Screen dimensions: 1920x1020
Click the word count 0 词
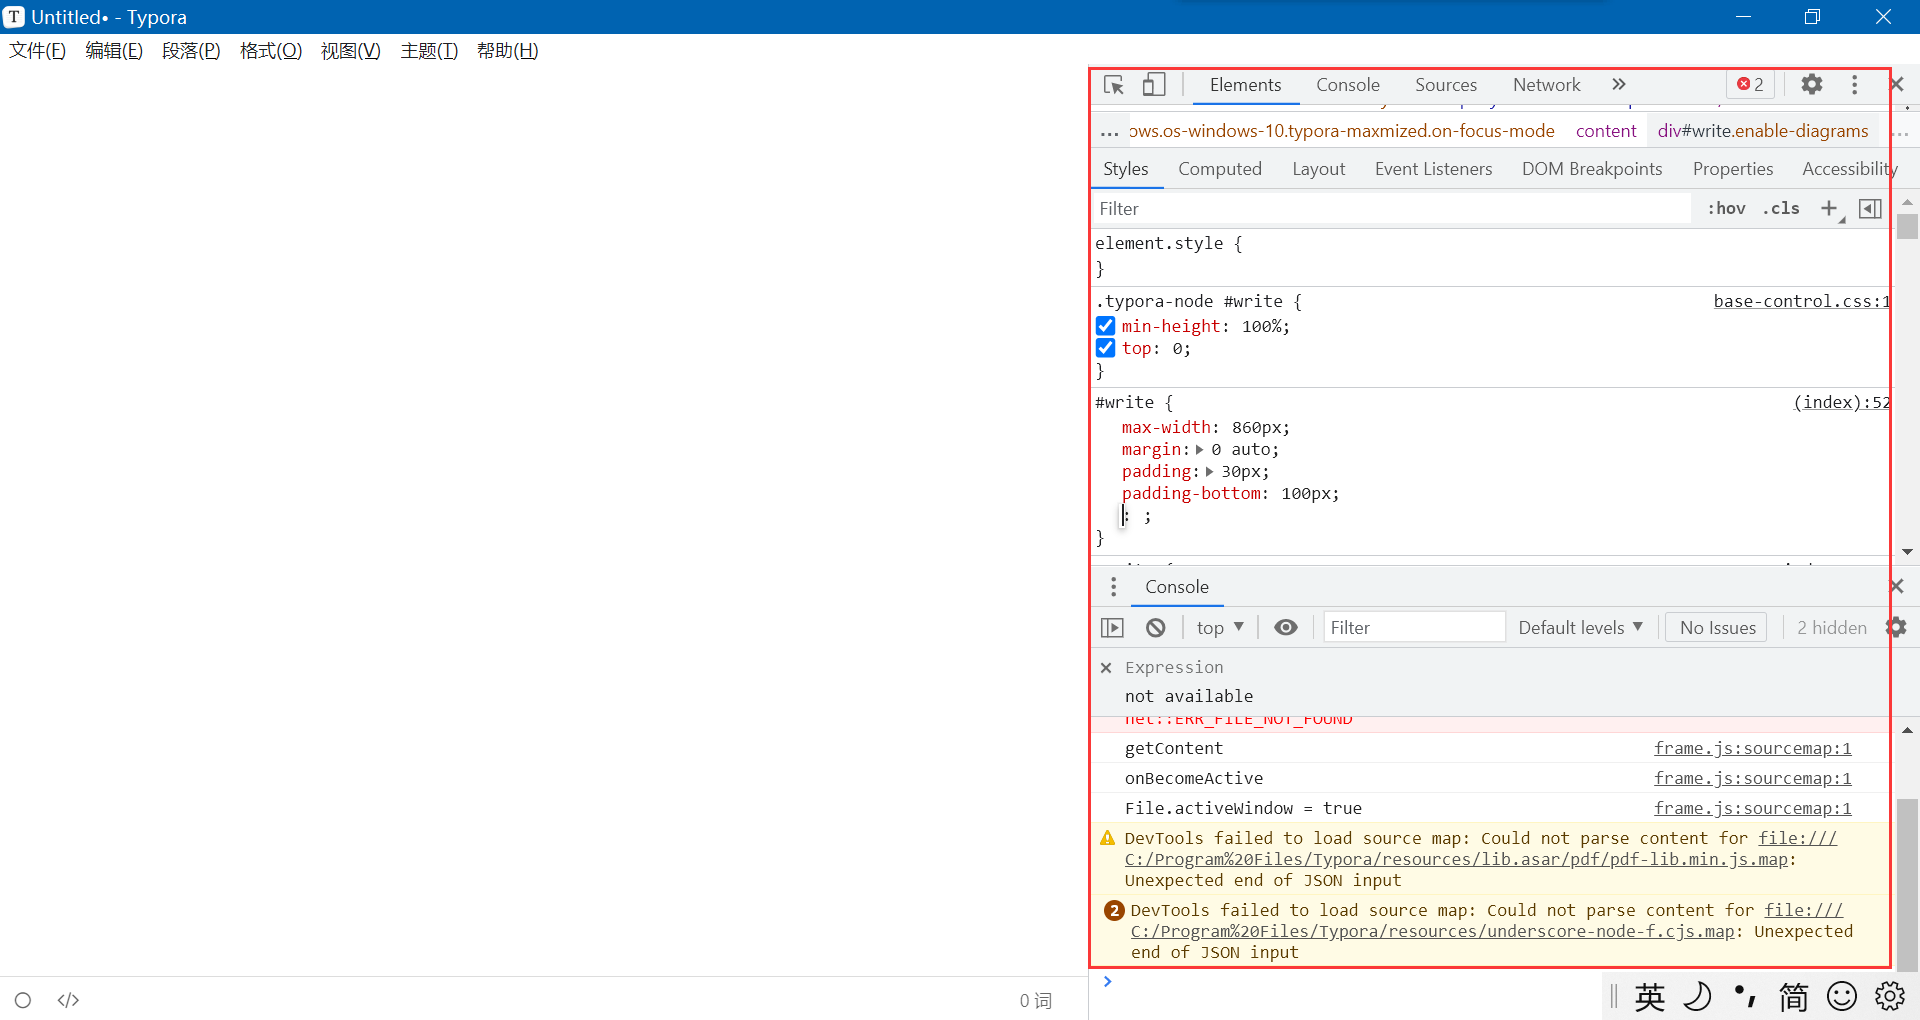pos(1036,1001)
